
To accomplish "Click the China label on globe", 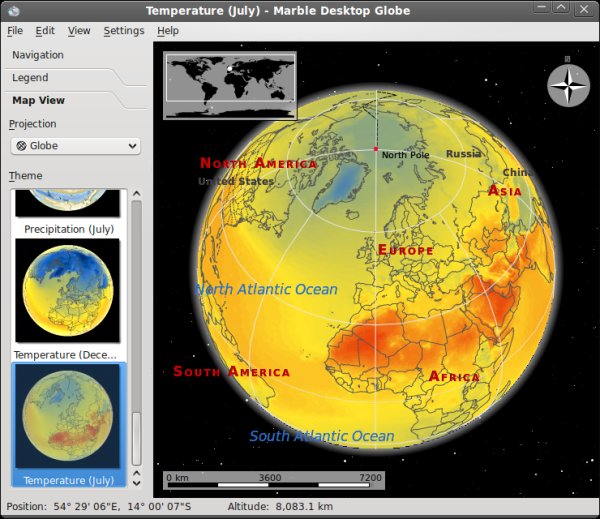I will [x=518, y=173].
